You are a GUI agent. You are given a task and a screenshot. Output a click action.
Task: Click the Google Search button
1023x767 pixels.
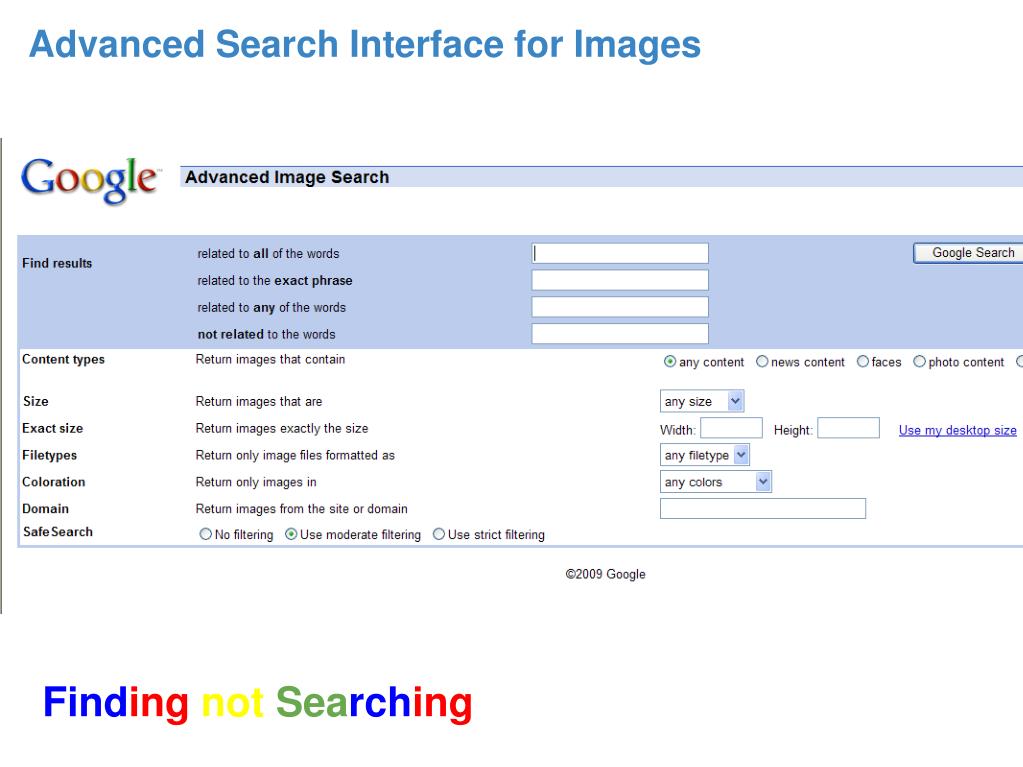[x=968, y=253]
